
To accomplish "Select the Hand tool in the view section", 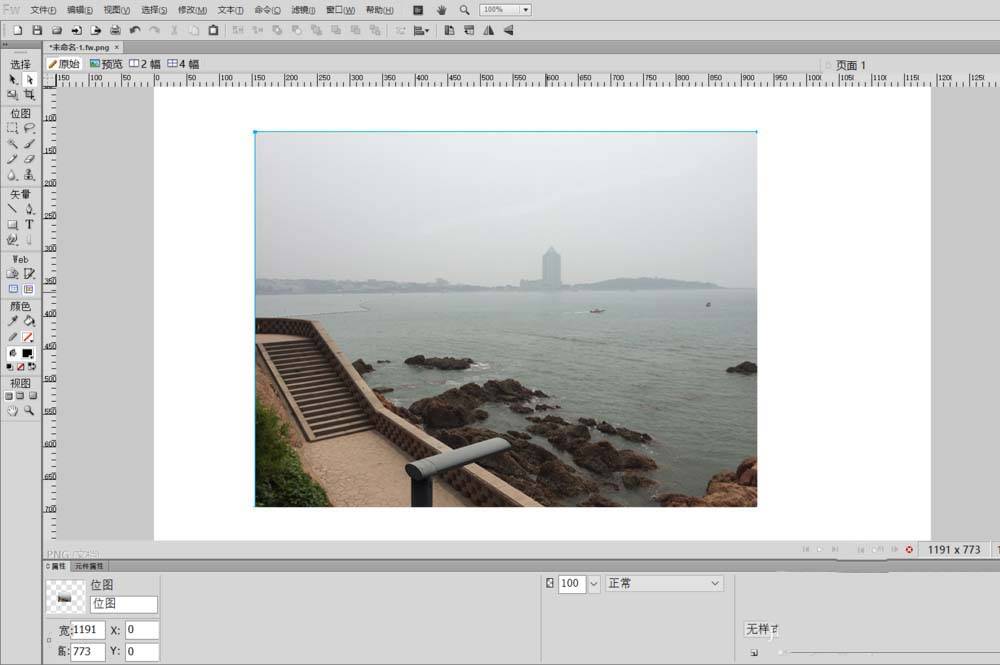I will point(13,411).
